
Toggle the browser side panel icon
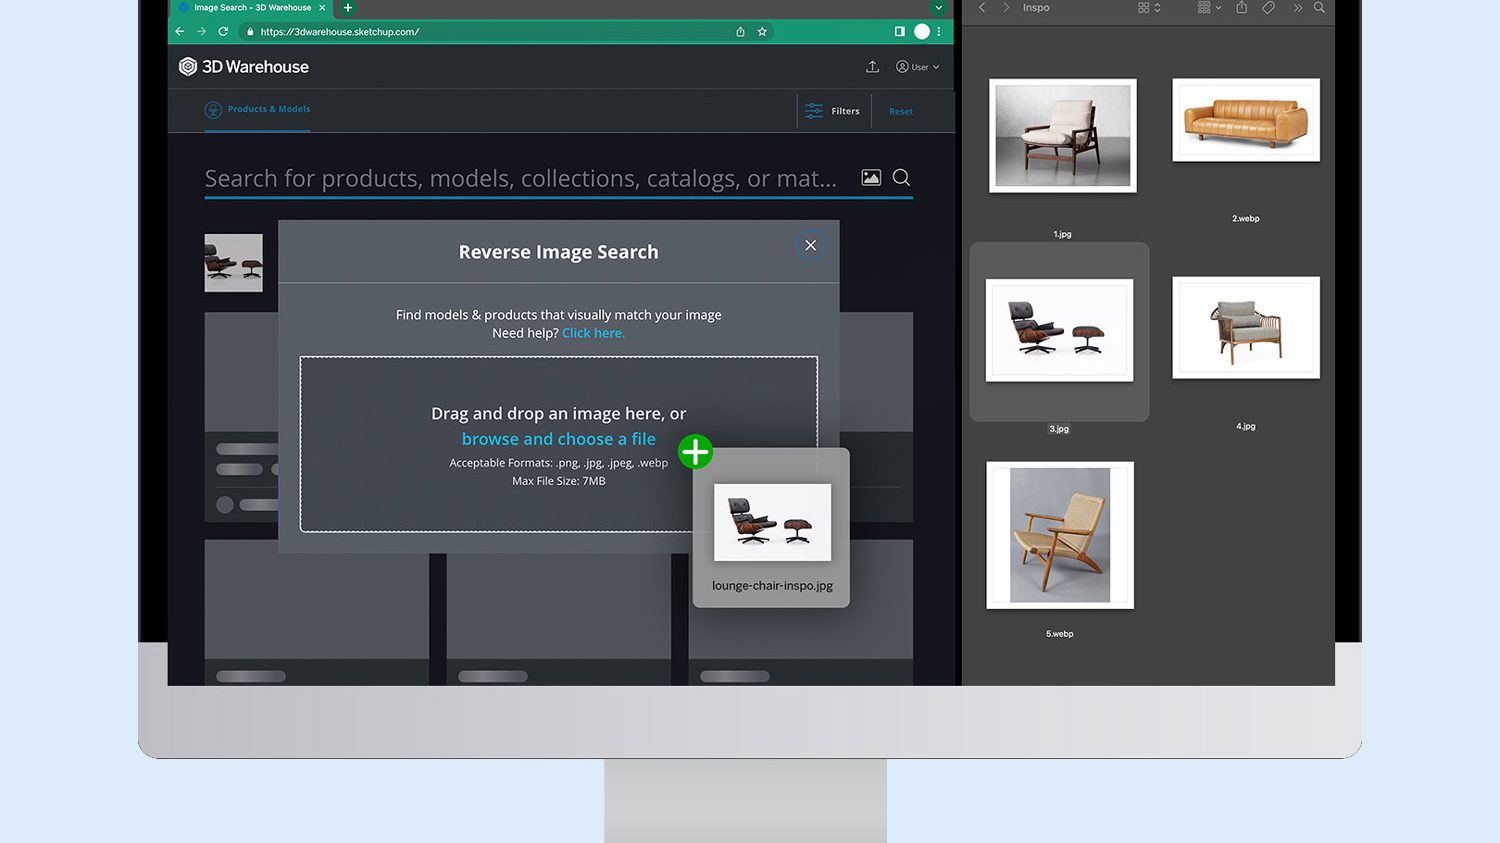click(899, 32)
